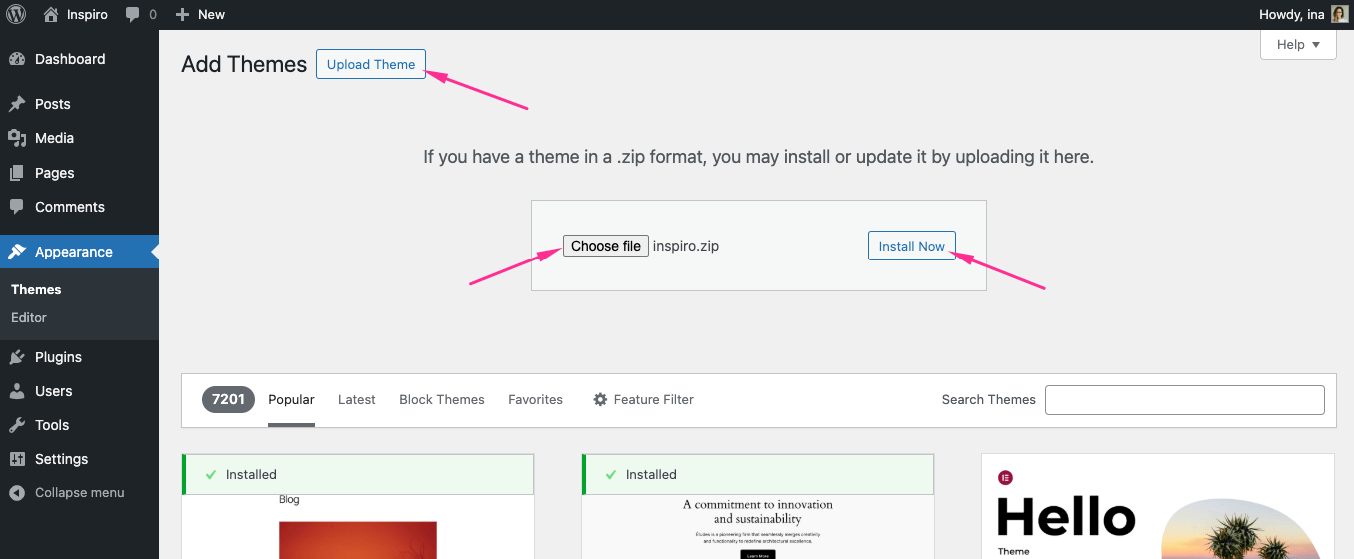
Task: Open the comments bubble in admin bar
Action: coord(133,15)
